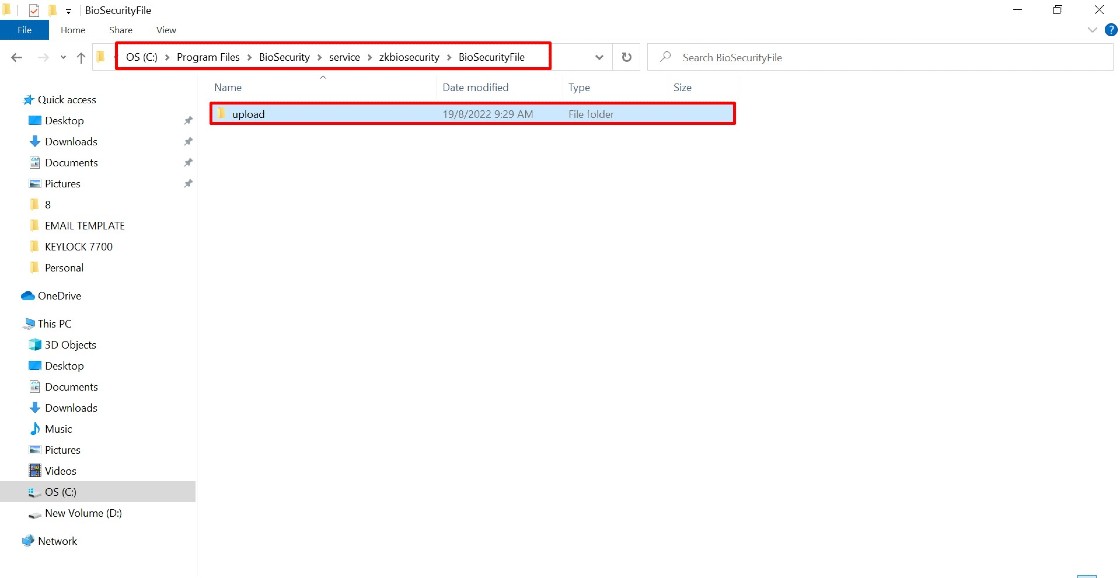This screenshot has width=1120, height=578.
Task: Go up one folder level arrow
Action: (x=81, y=58)
